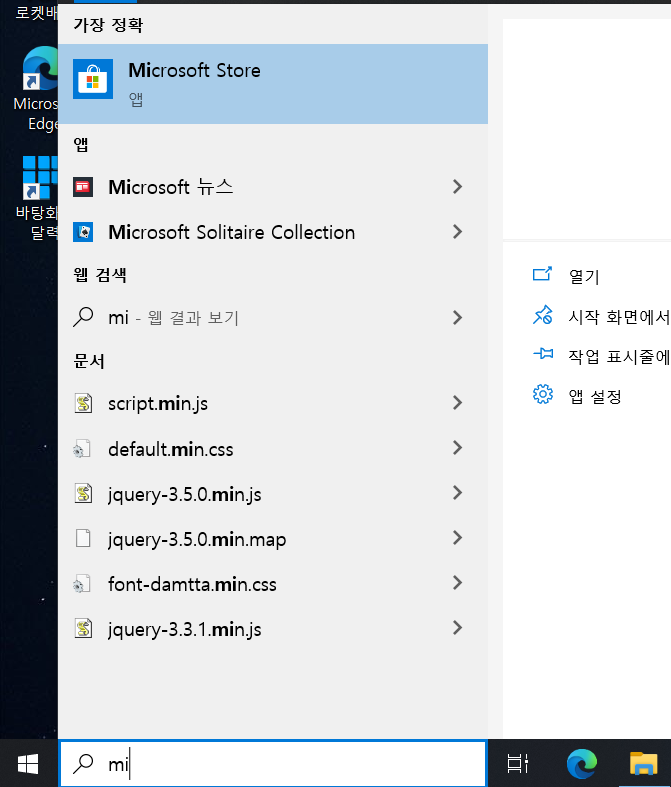Image resolution: width=671 pixels, height=787 pixels.
Task: Select the 시작 화면에서 pin option
Action: 619,317
